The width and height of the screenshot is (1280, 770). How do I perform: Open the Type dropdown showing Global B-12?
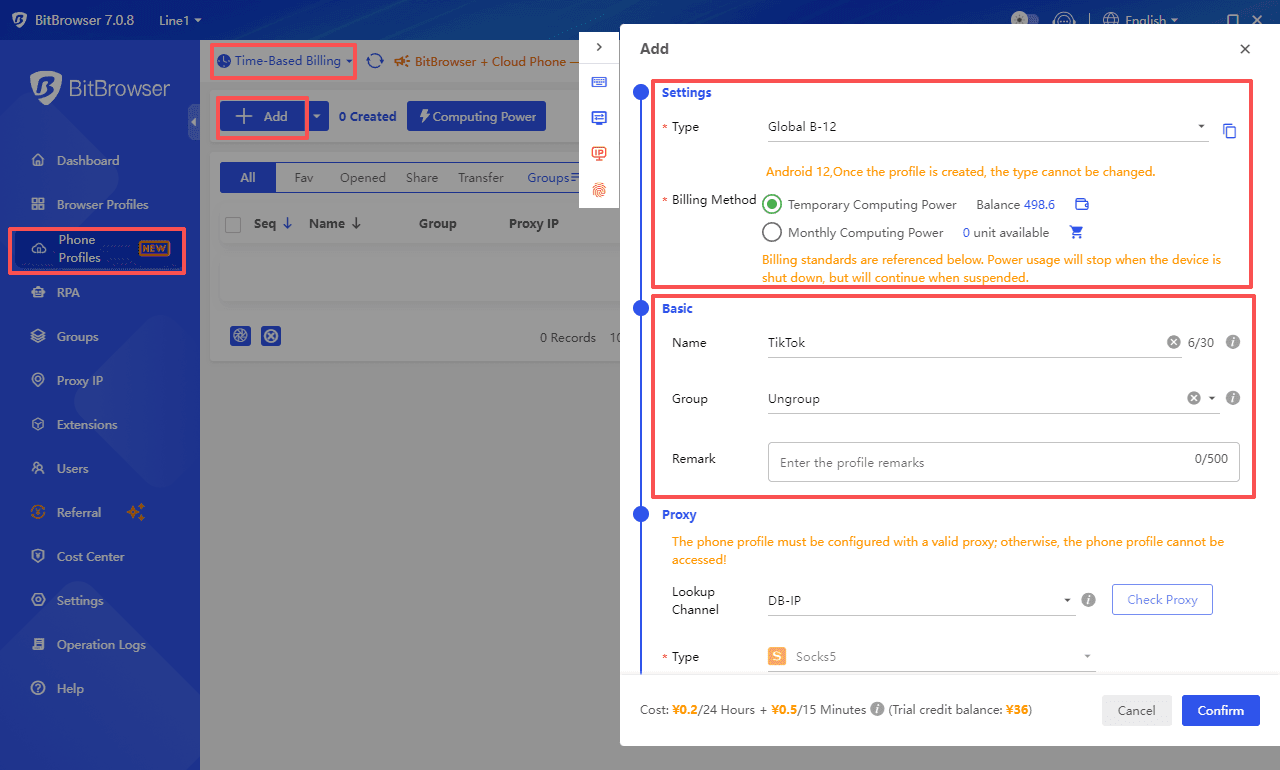point(985,127)
